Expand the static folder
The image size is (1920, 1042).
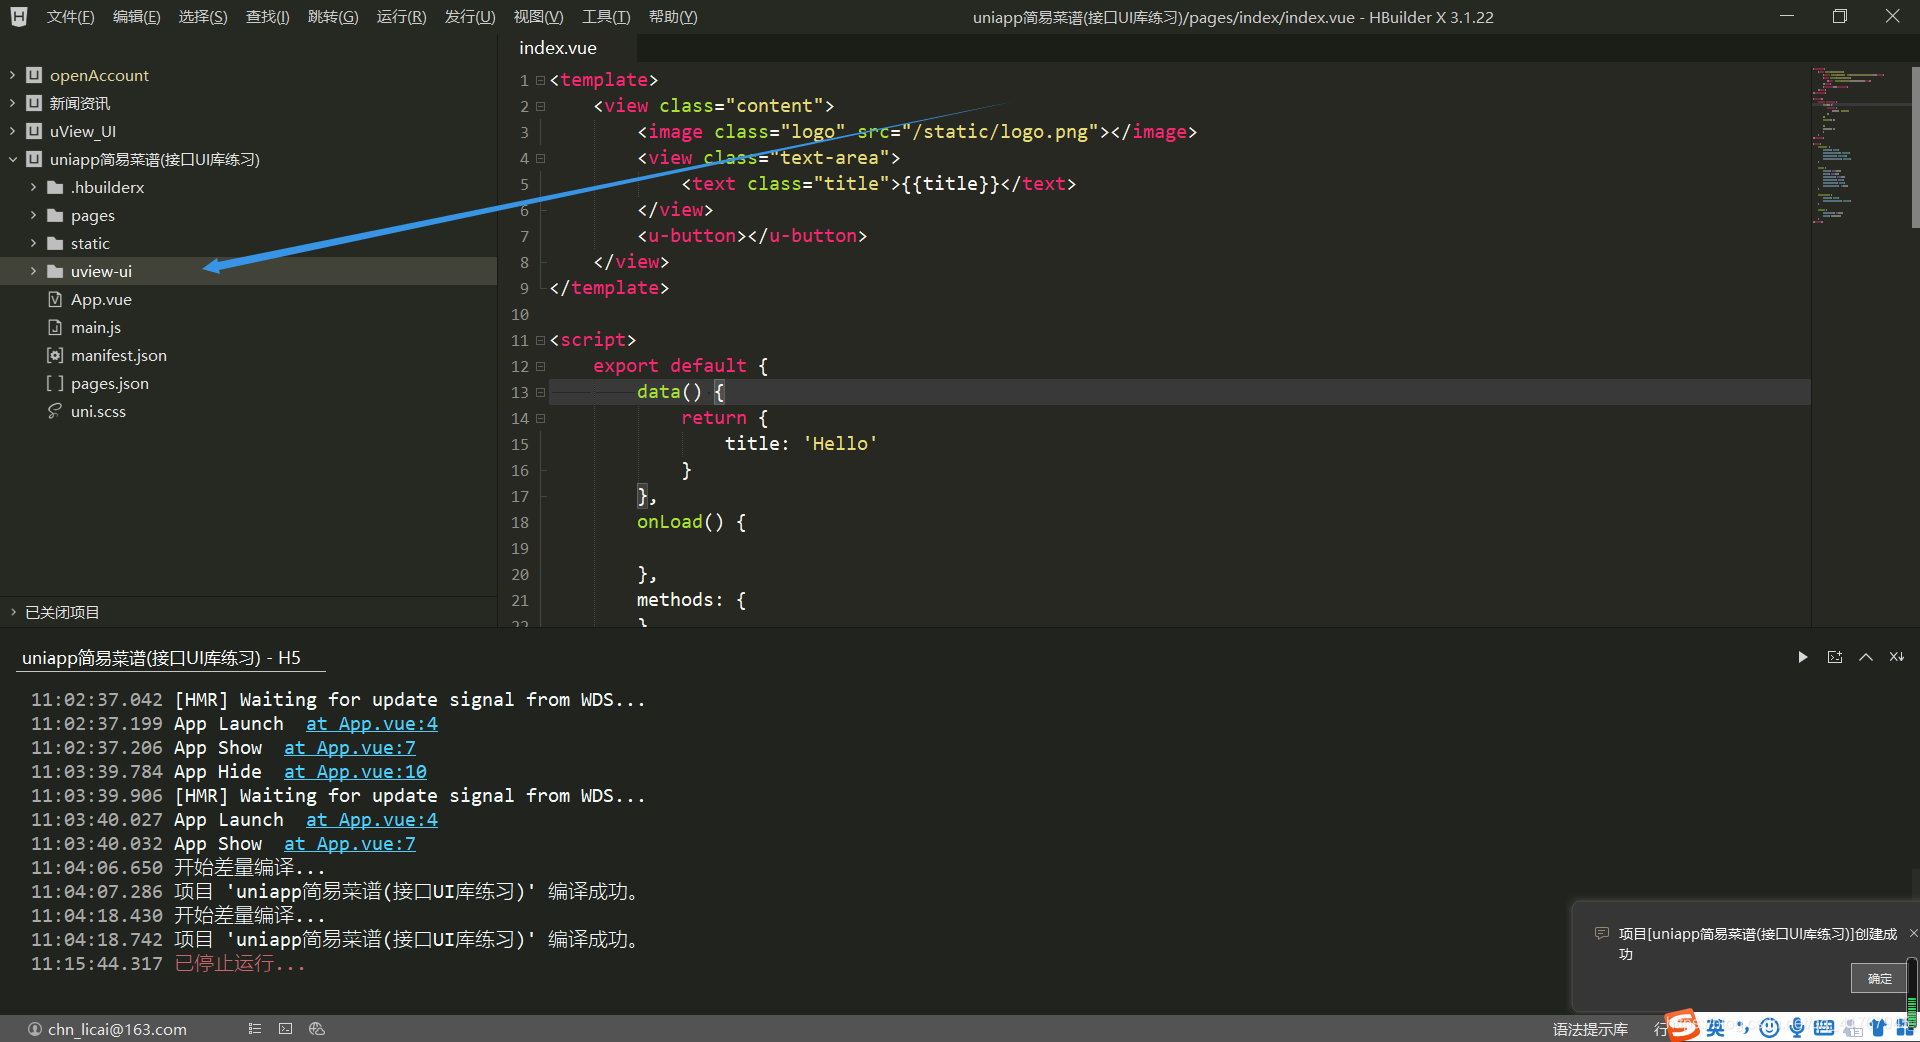pos(33,243)
